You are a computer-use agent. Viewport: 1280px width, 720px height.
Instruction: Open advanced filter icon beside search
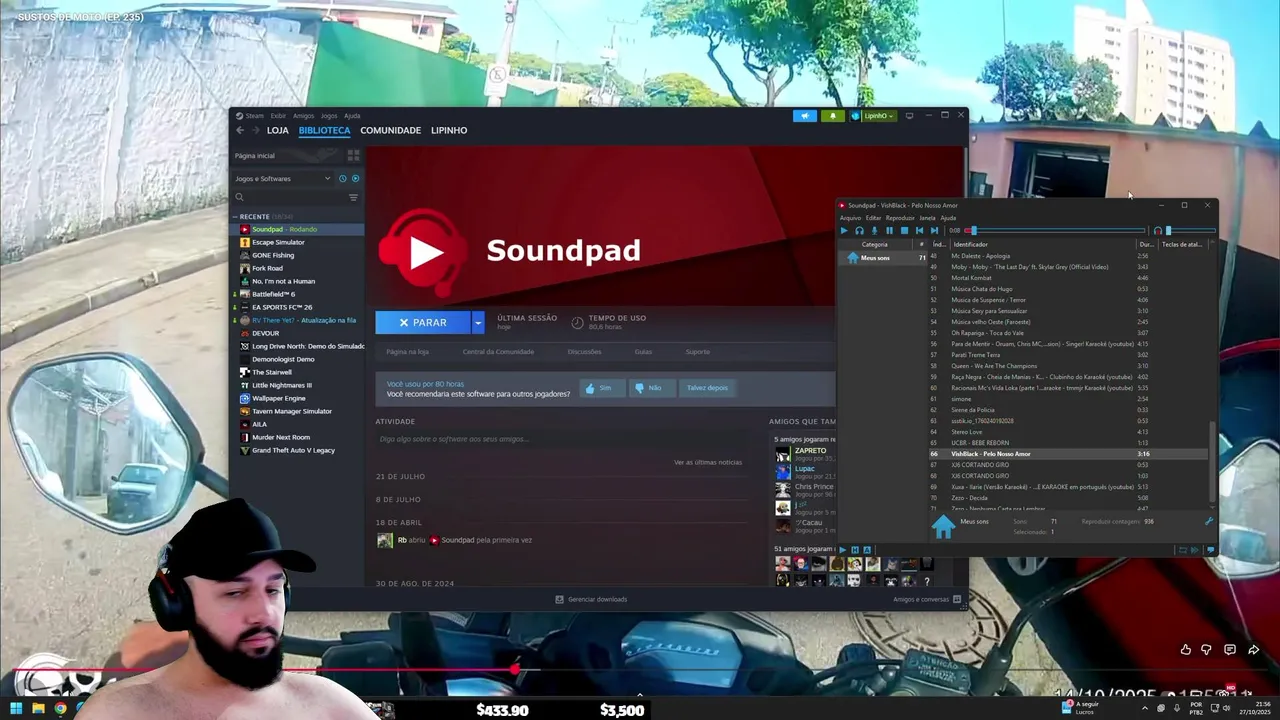point(353,197)
